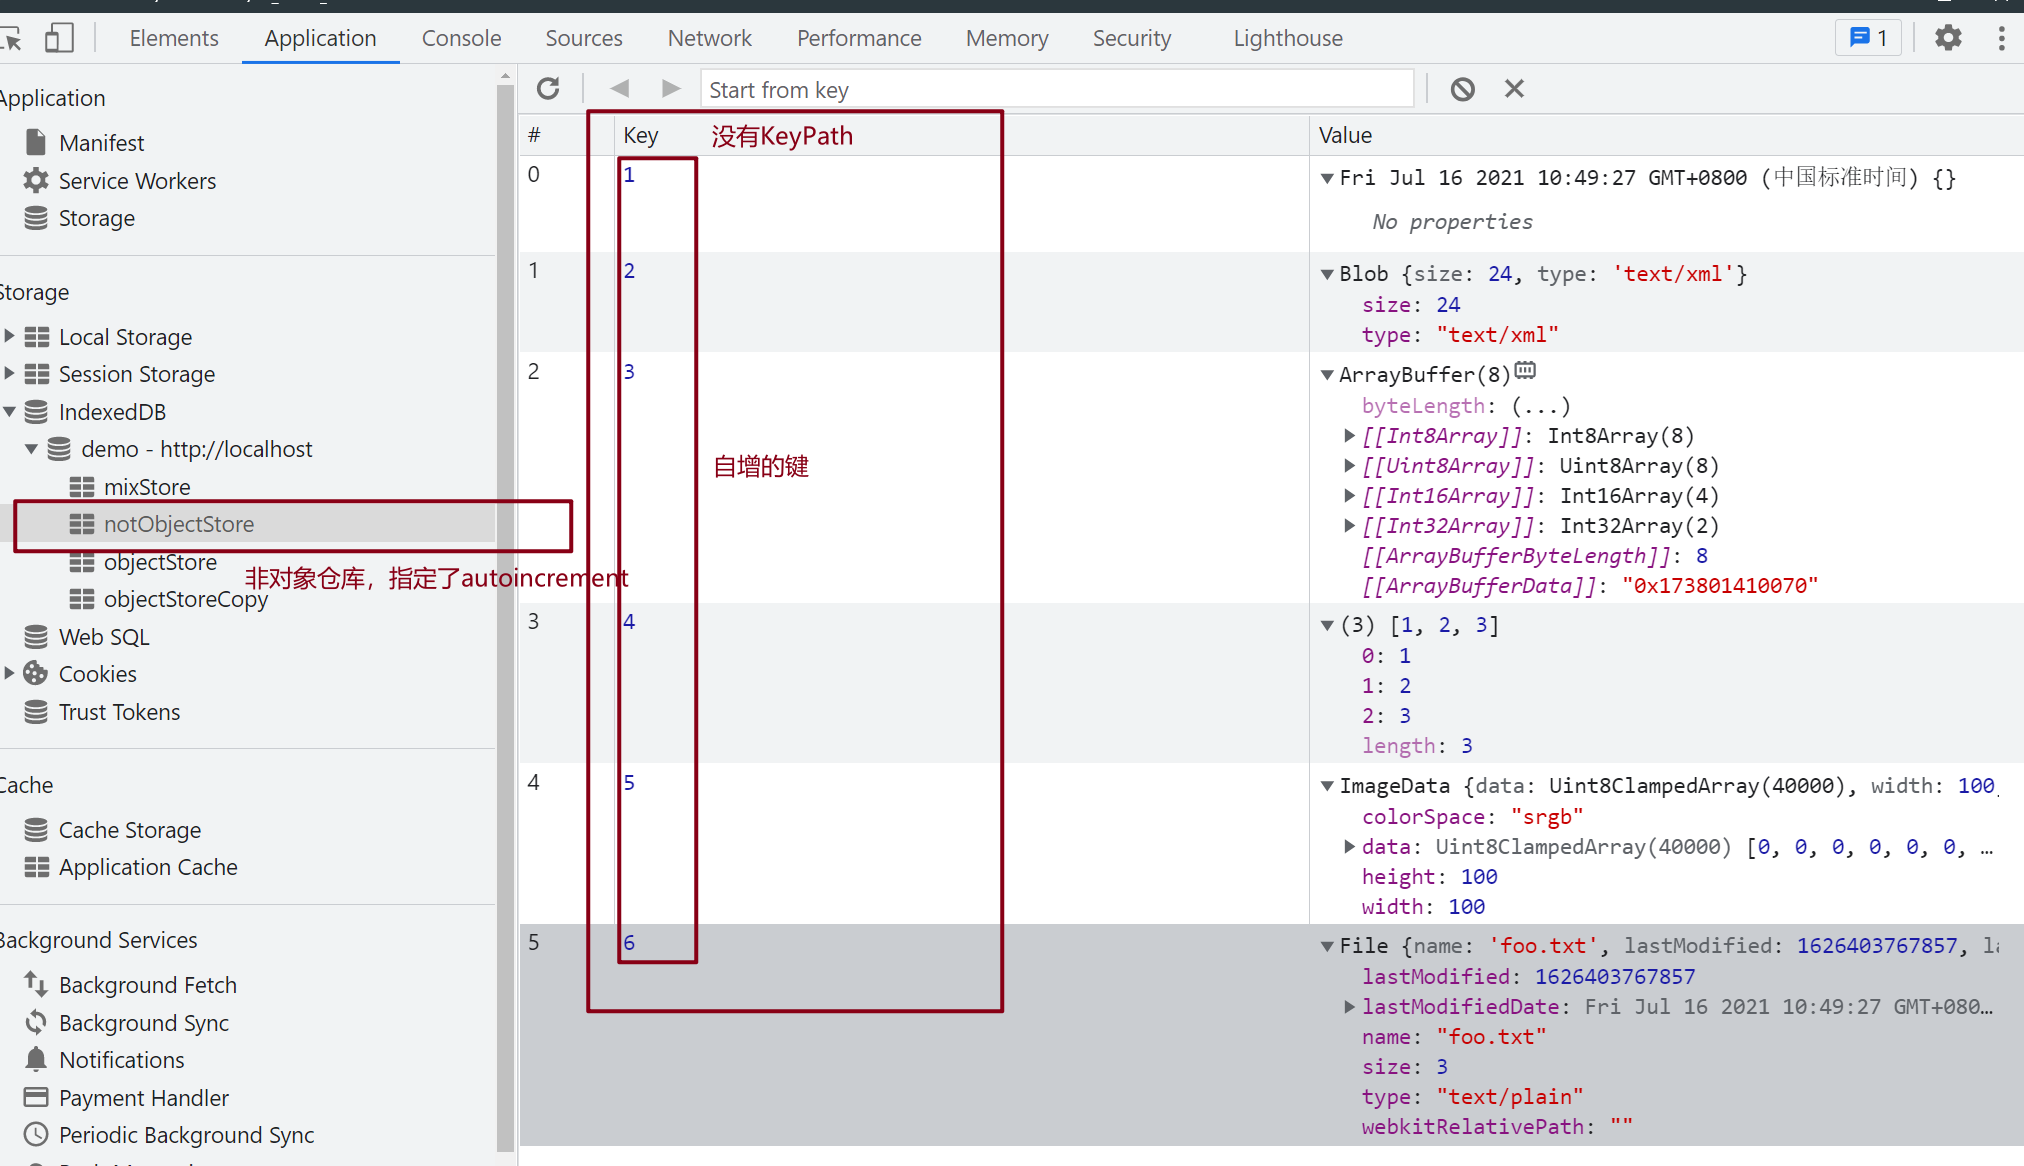Select the objectStore item in sidebar

point(157,561)
